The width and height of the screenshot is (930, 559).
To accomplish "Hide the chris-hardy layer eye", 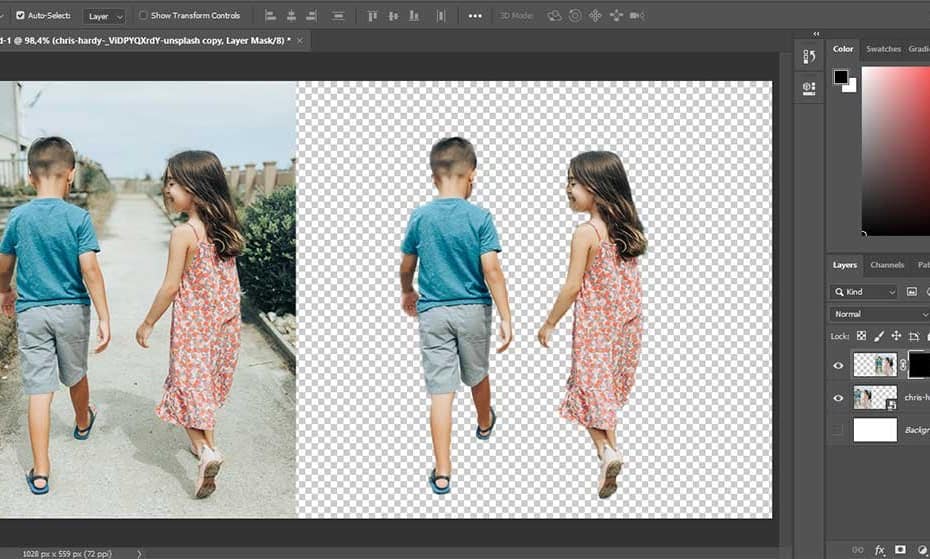I will [838, 398].
